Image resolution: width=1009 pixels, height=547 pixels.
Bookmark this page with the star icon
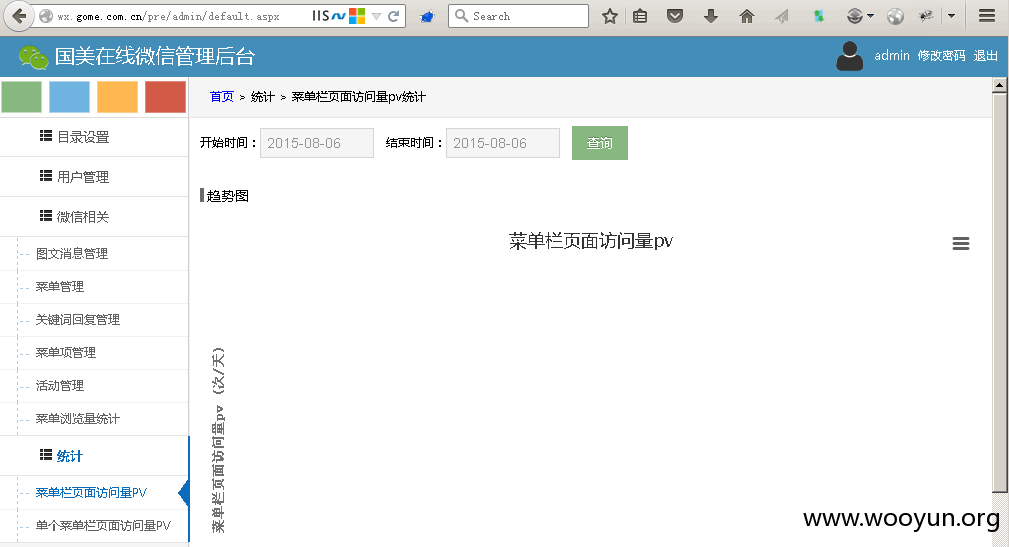609,16
